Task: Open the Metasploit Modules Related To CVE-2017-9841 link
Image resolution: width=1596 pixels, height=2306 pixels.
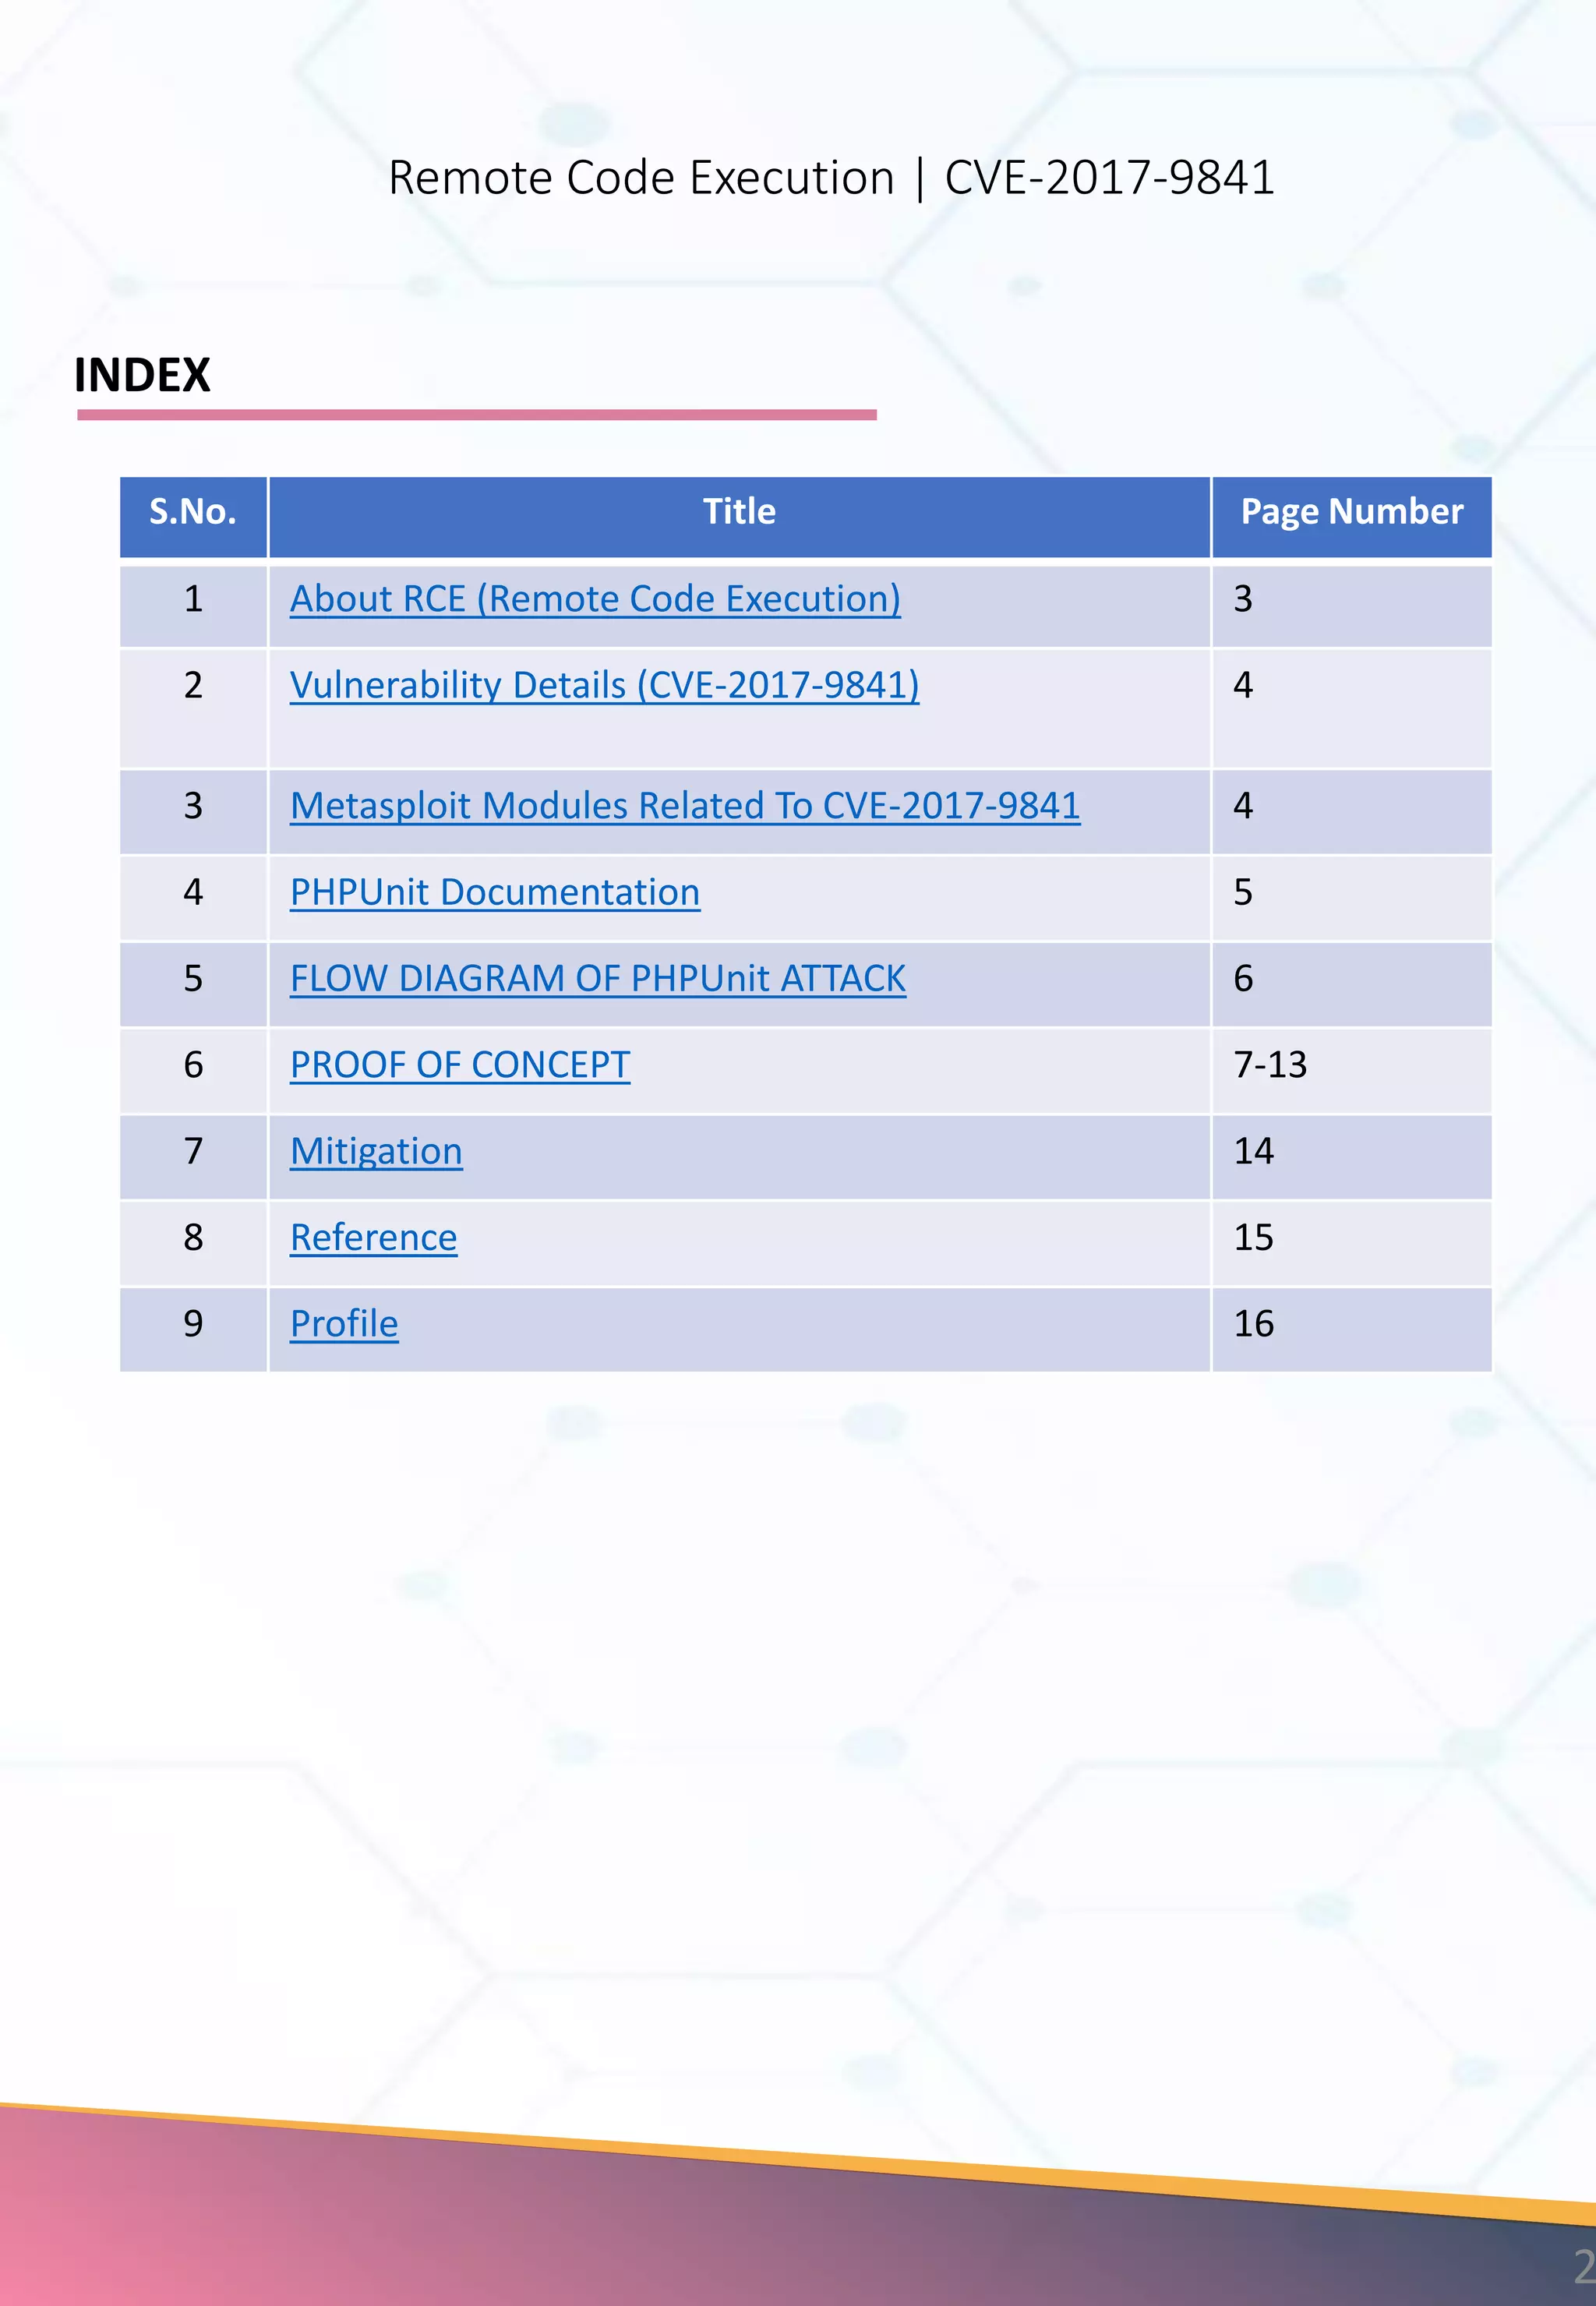Action: click(x=685, y=806)
